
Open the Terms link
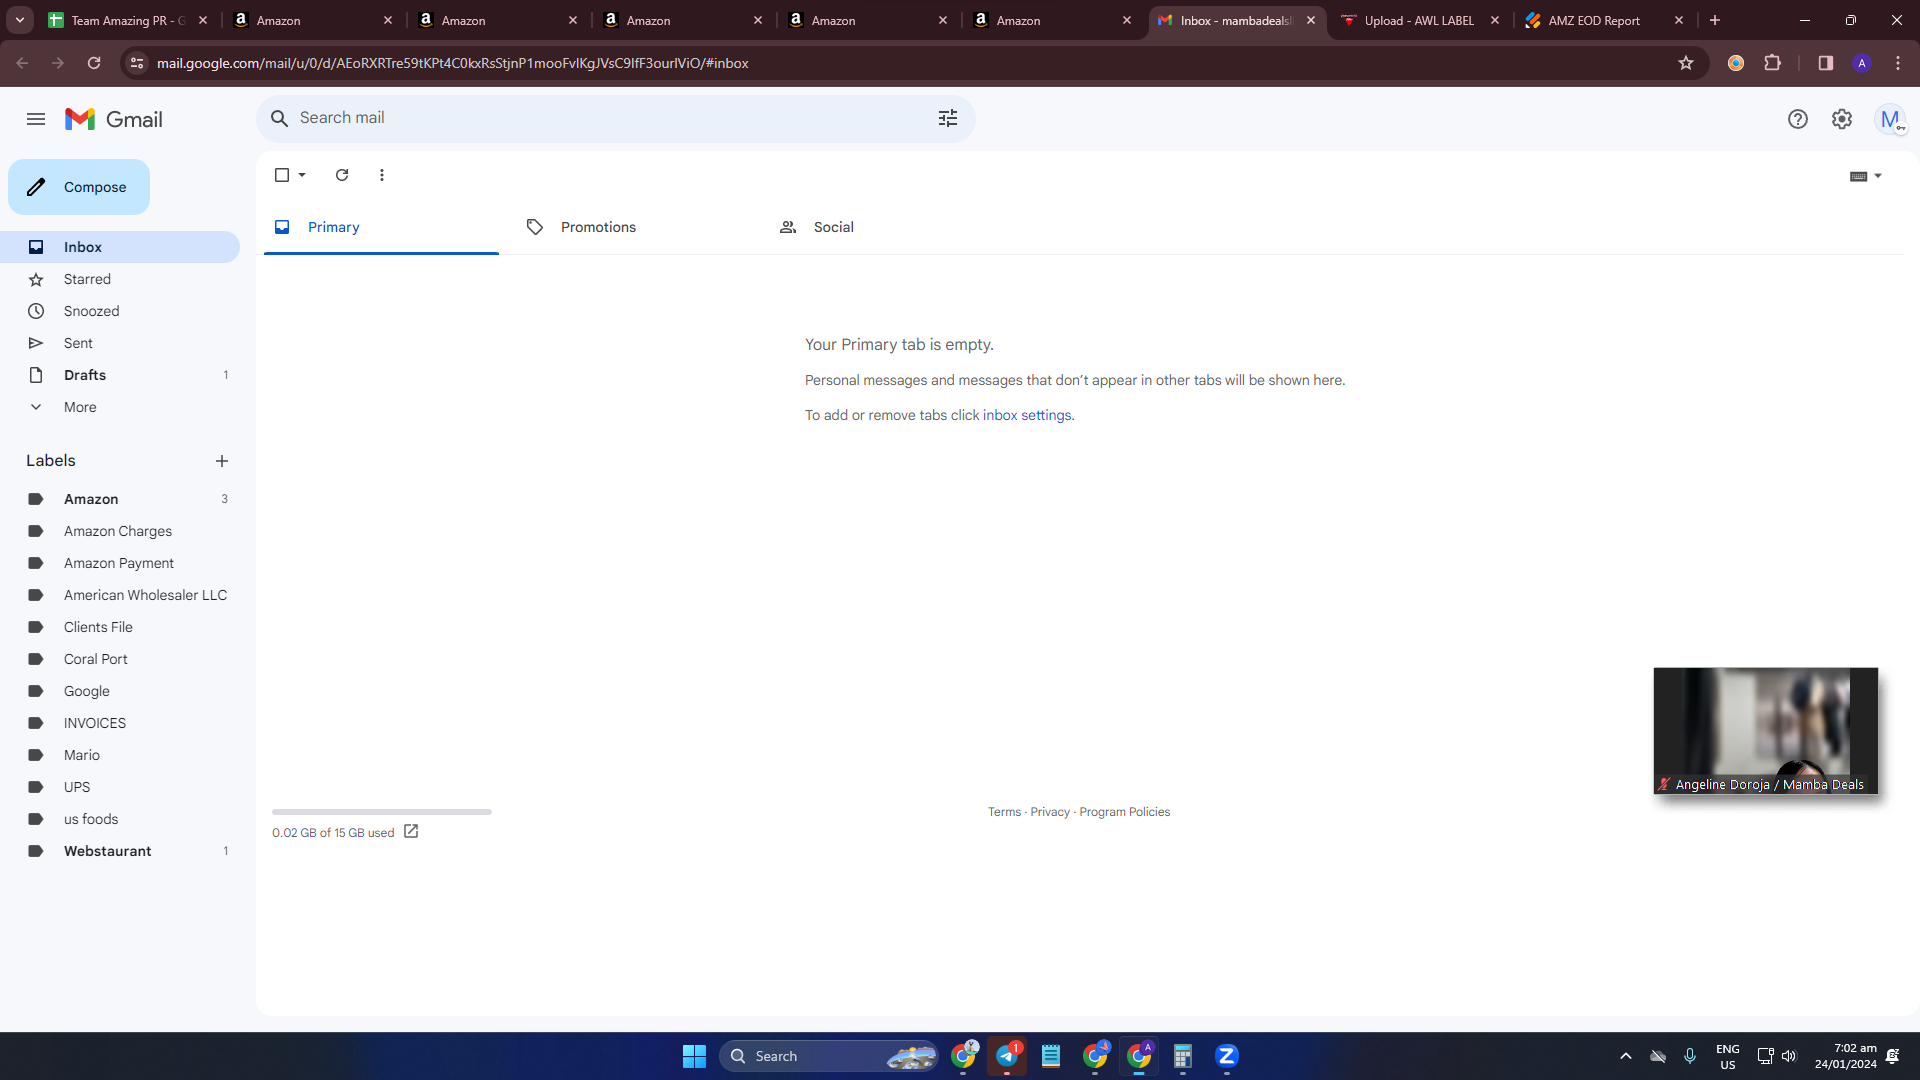click(x=1004, y=812)
